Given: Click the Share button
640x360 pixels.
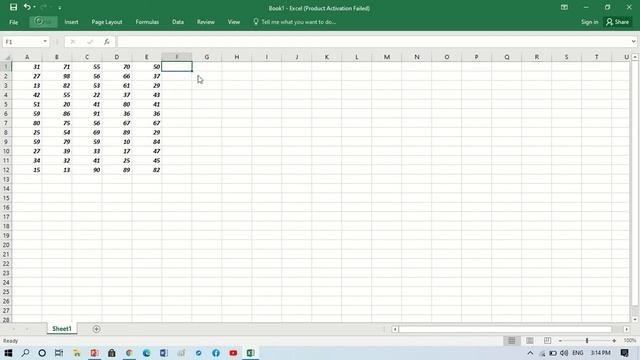Looking at the screenshot, I should click(618, 22).
